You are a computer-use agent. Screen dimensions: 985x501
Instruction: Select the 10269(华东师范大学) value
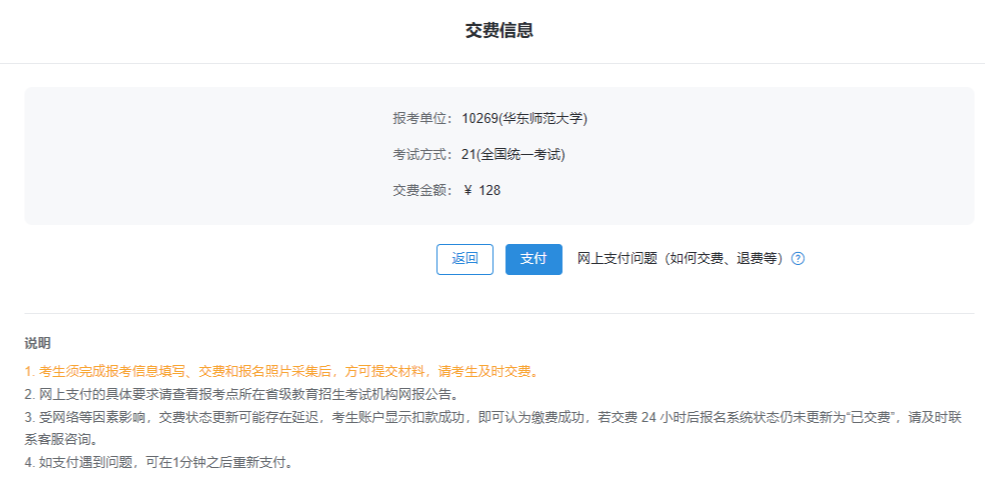(525, 119)
